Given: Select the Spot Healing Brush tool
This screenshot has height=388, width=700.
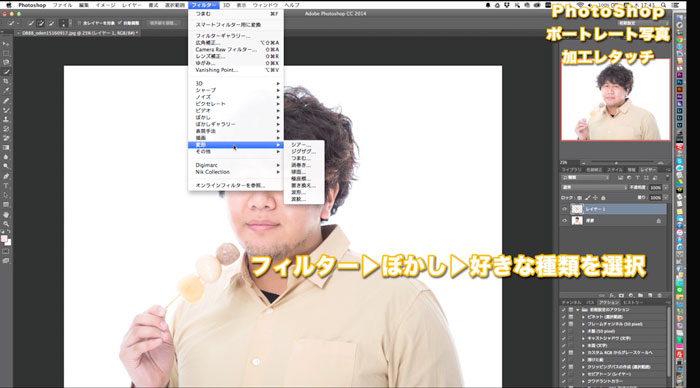Looking at the screenshot, I should click(x=6, y=100).
